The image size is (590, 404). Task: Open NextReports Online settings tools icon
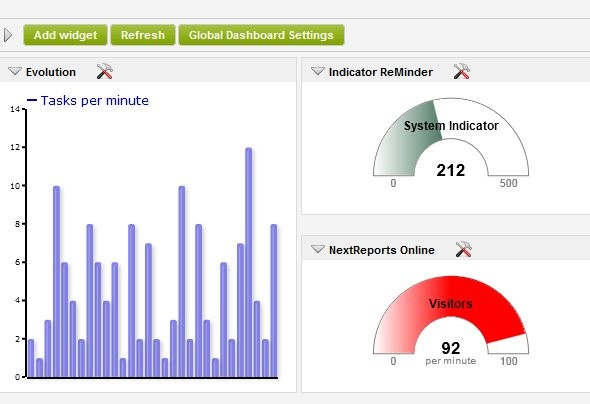point(464,249)
